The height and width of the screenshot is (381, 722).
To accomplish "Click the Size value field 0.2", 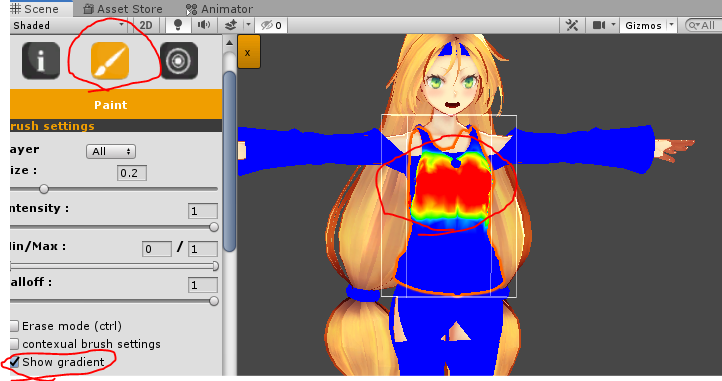I will coord(132,173).
